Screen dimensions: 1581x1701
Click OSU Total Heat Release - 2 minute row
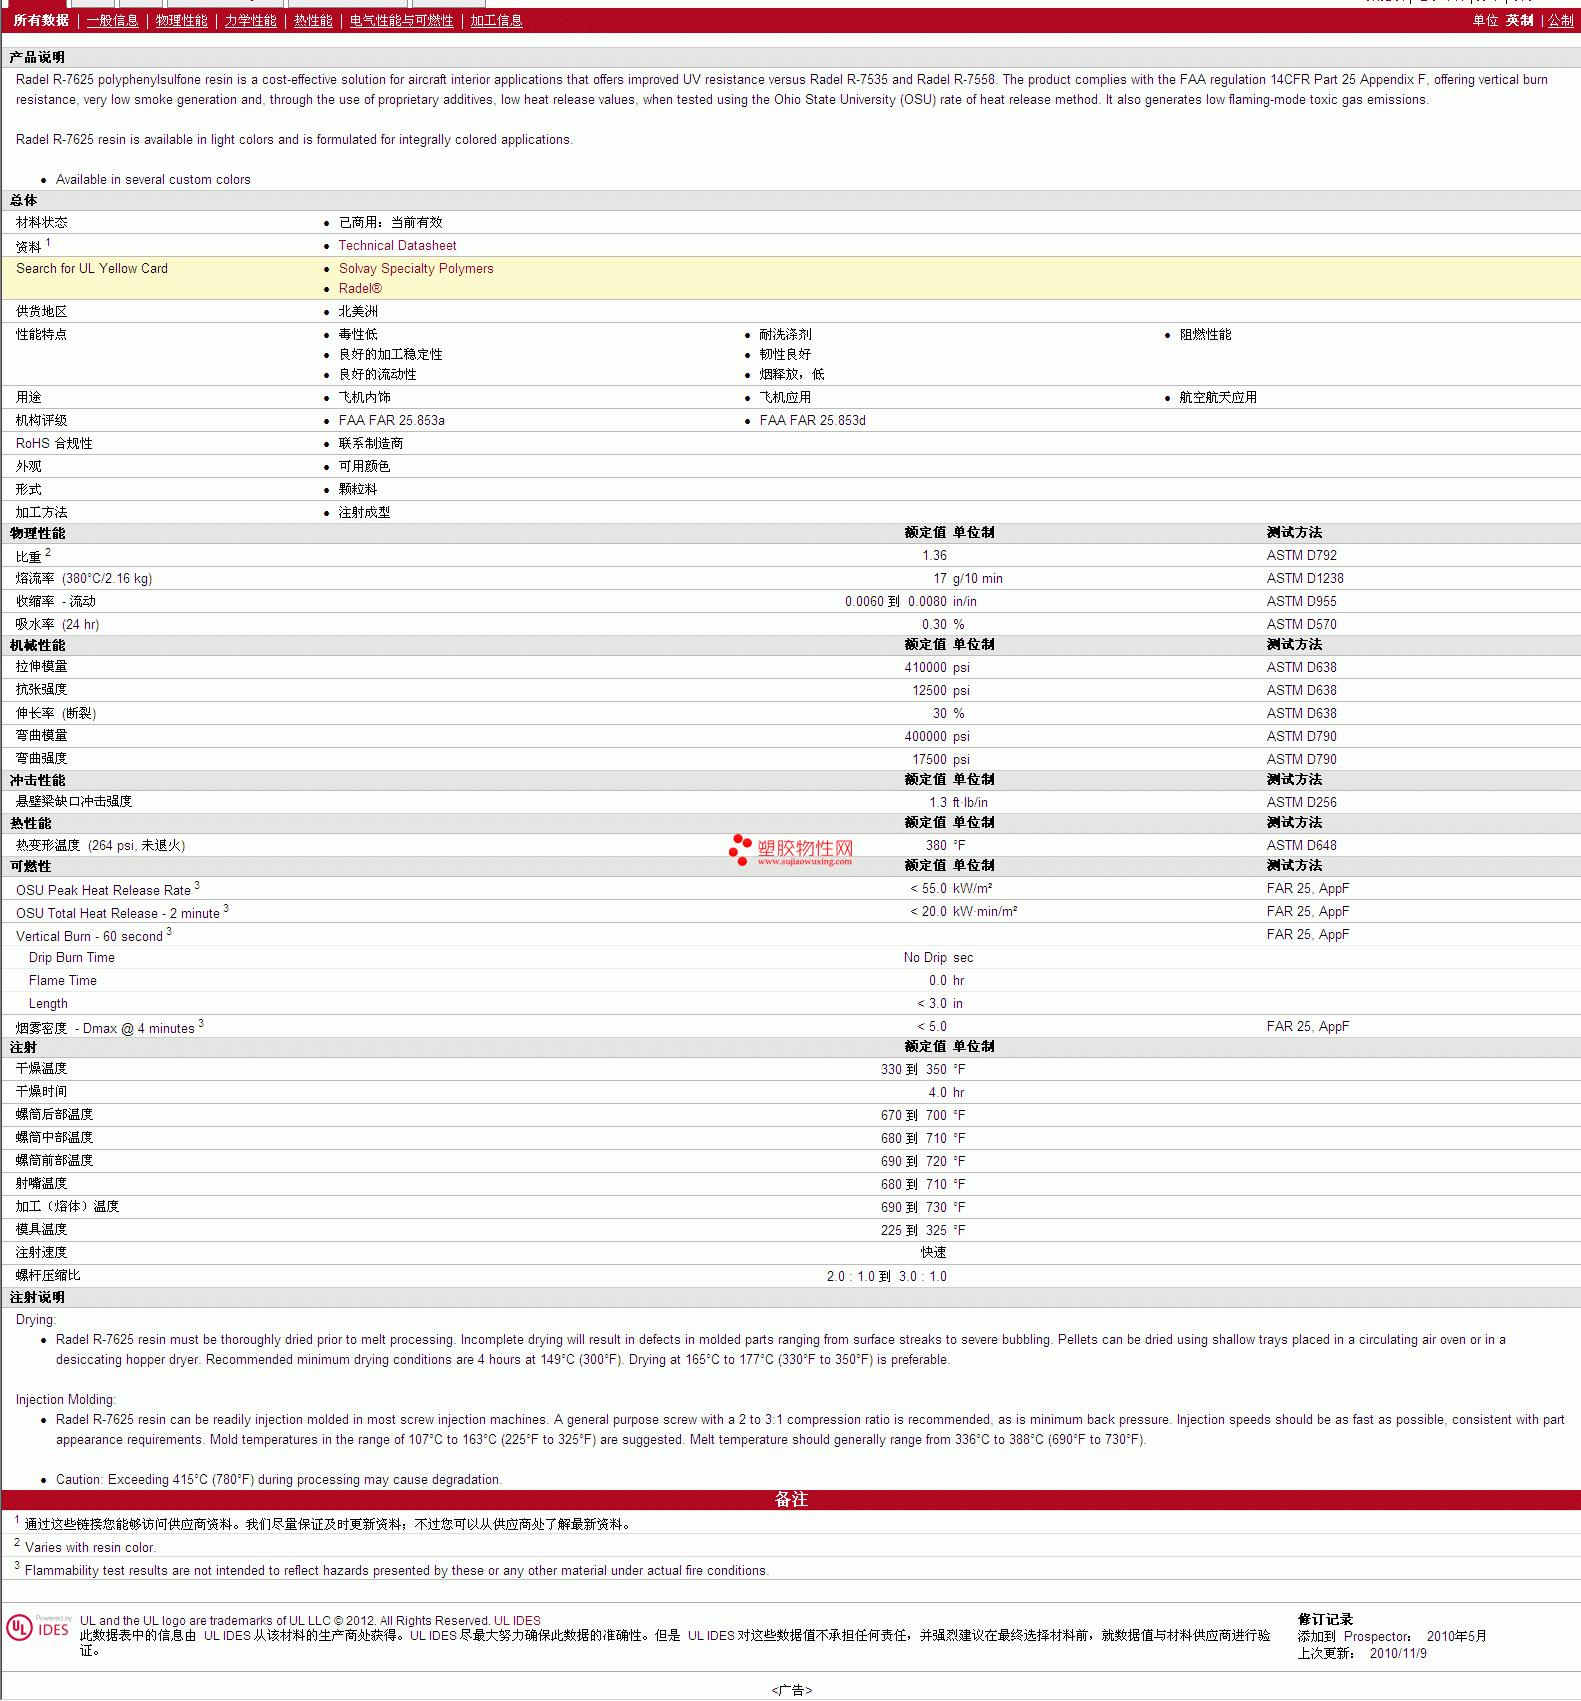point(790,911)
